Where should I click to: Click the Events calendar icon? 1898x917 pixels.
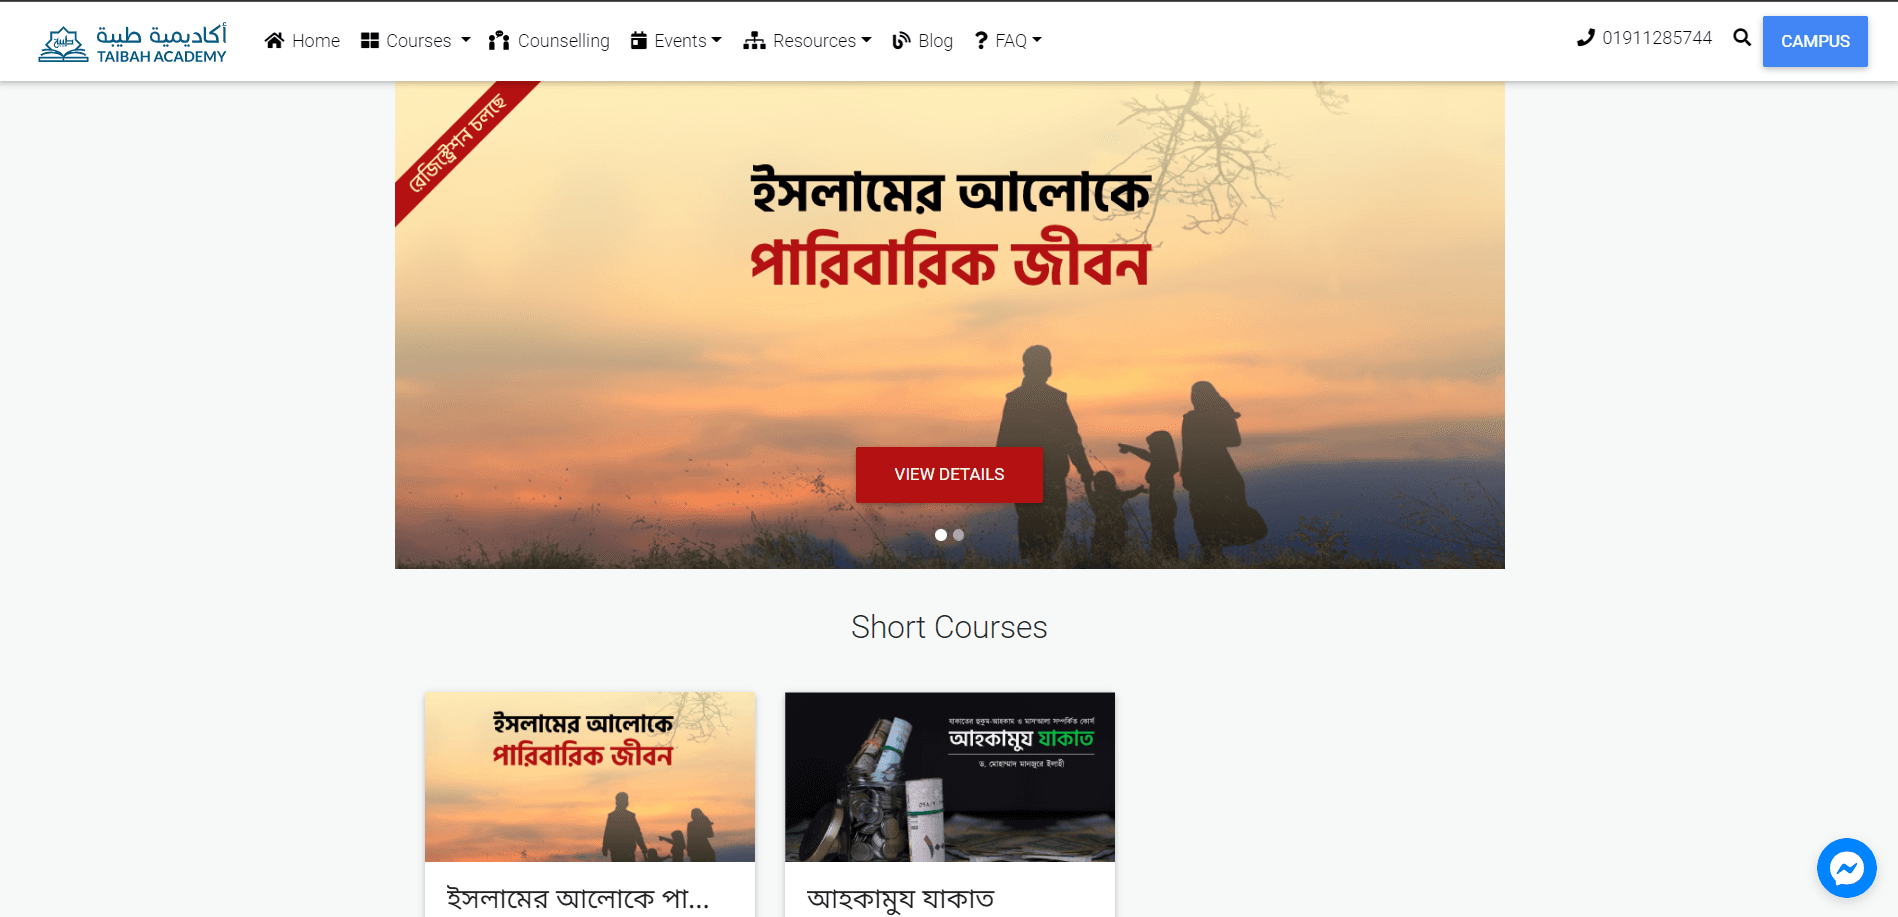(639, 40)
